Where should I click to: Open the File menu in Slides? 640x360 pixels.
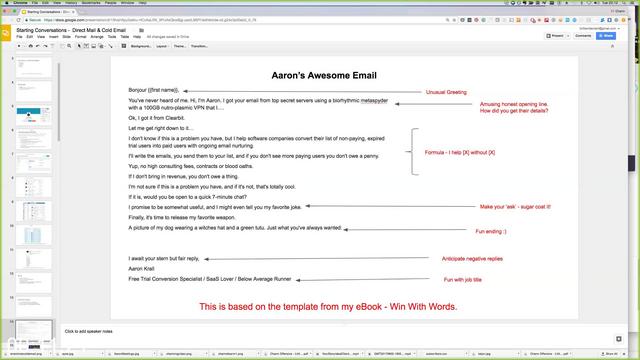(19, 37)
